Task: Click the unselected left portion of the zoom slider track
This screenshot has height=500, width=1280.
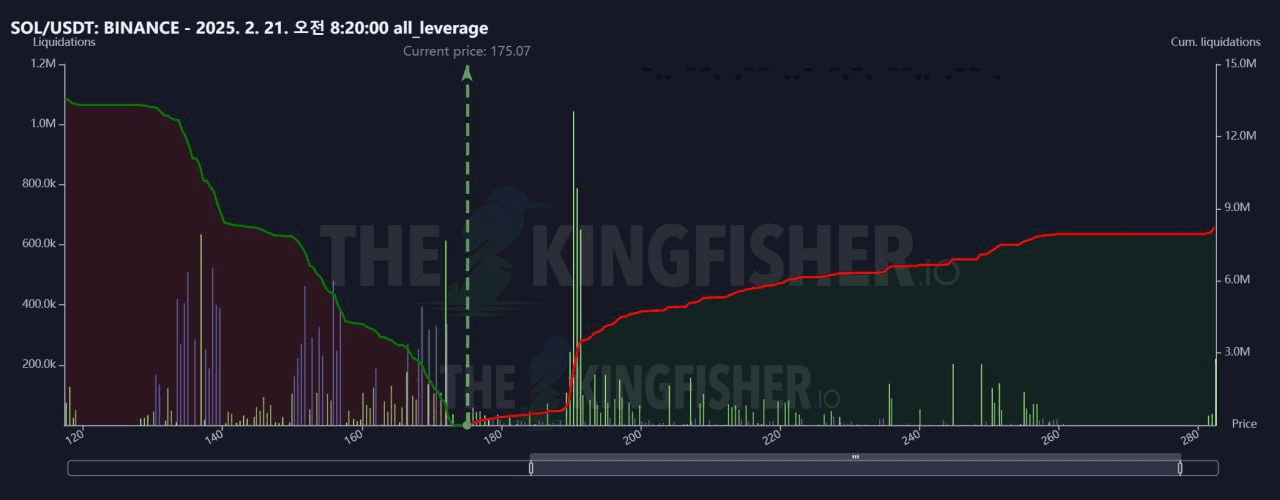Action: [x=298, y=468]
